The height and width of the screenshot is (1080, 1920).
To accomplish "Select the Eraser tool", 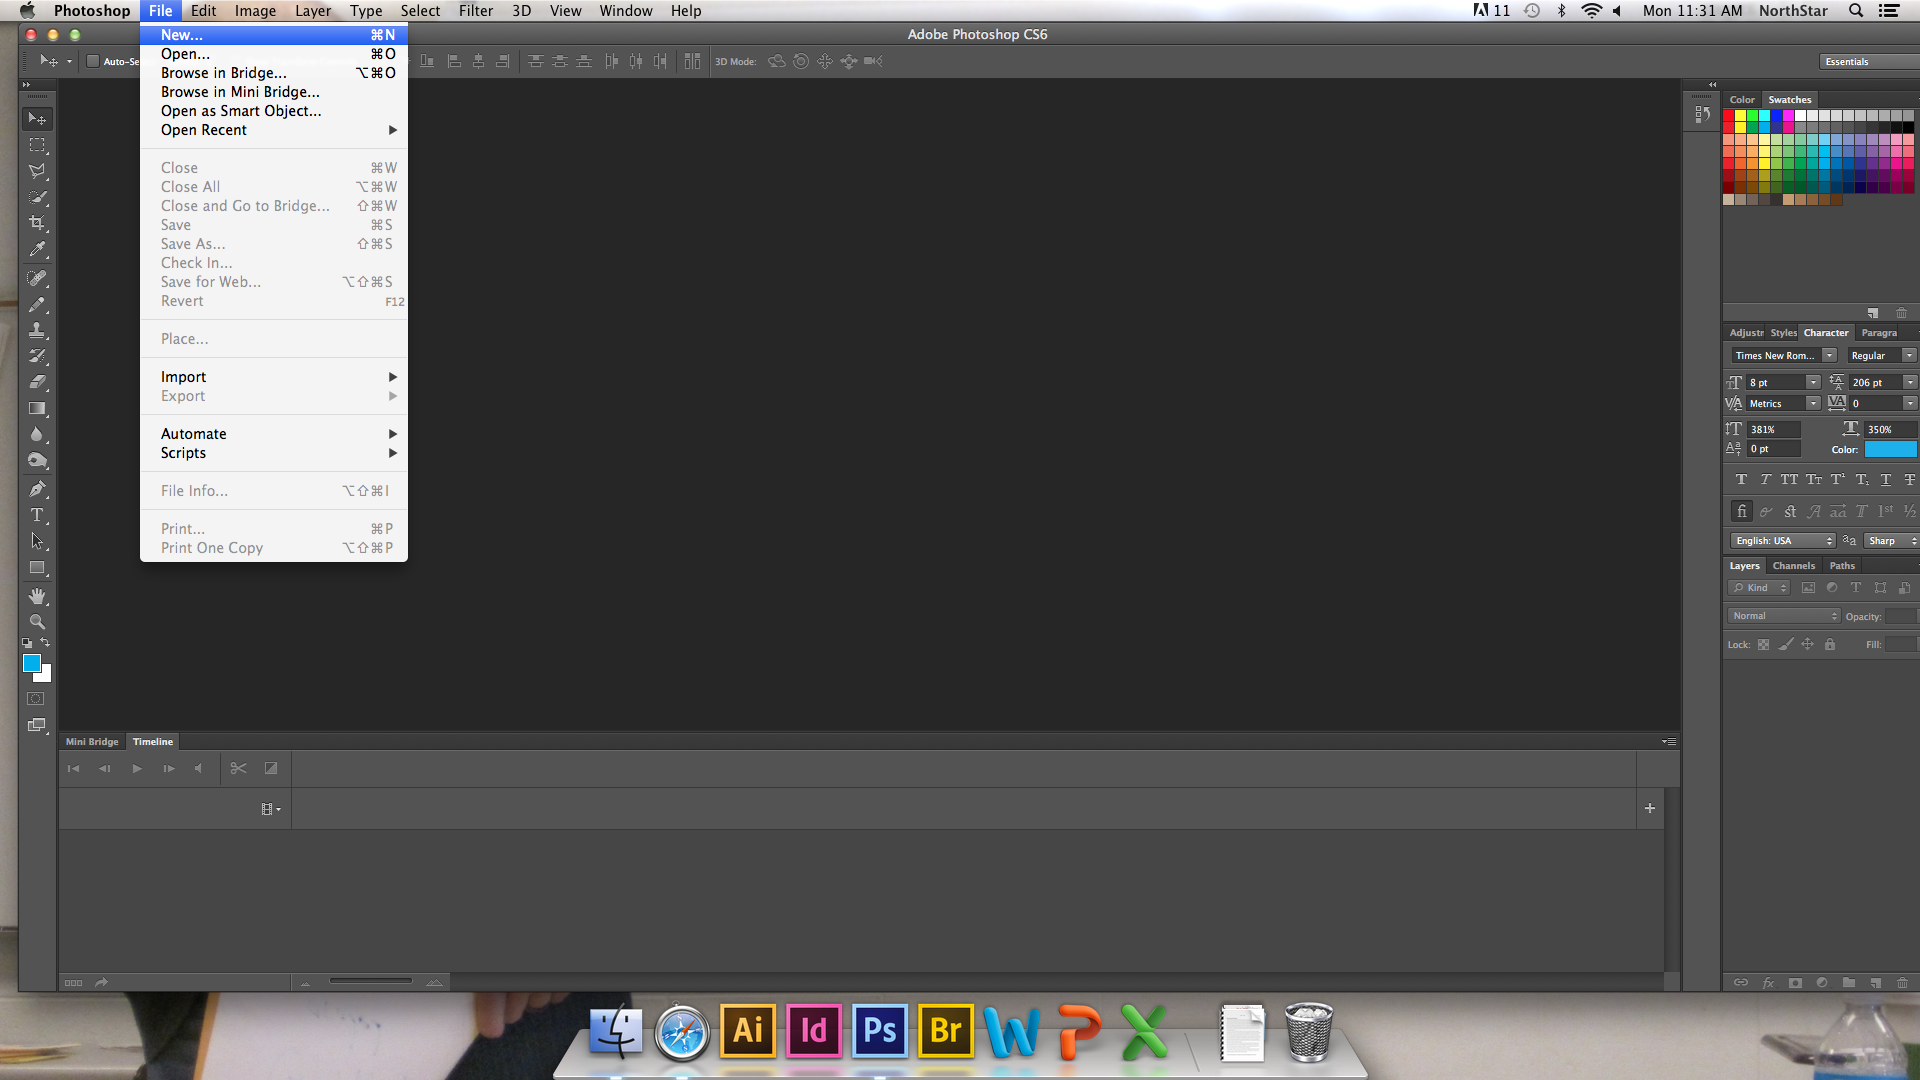I will point(37,382).
